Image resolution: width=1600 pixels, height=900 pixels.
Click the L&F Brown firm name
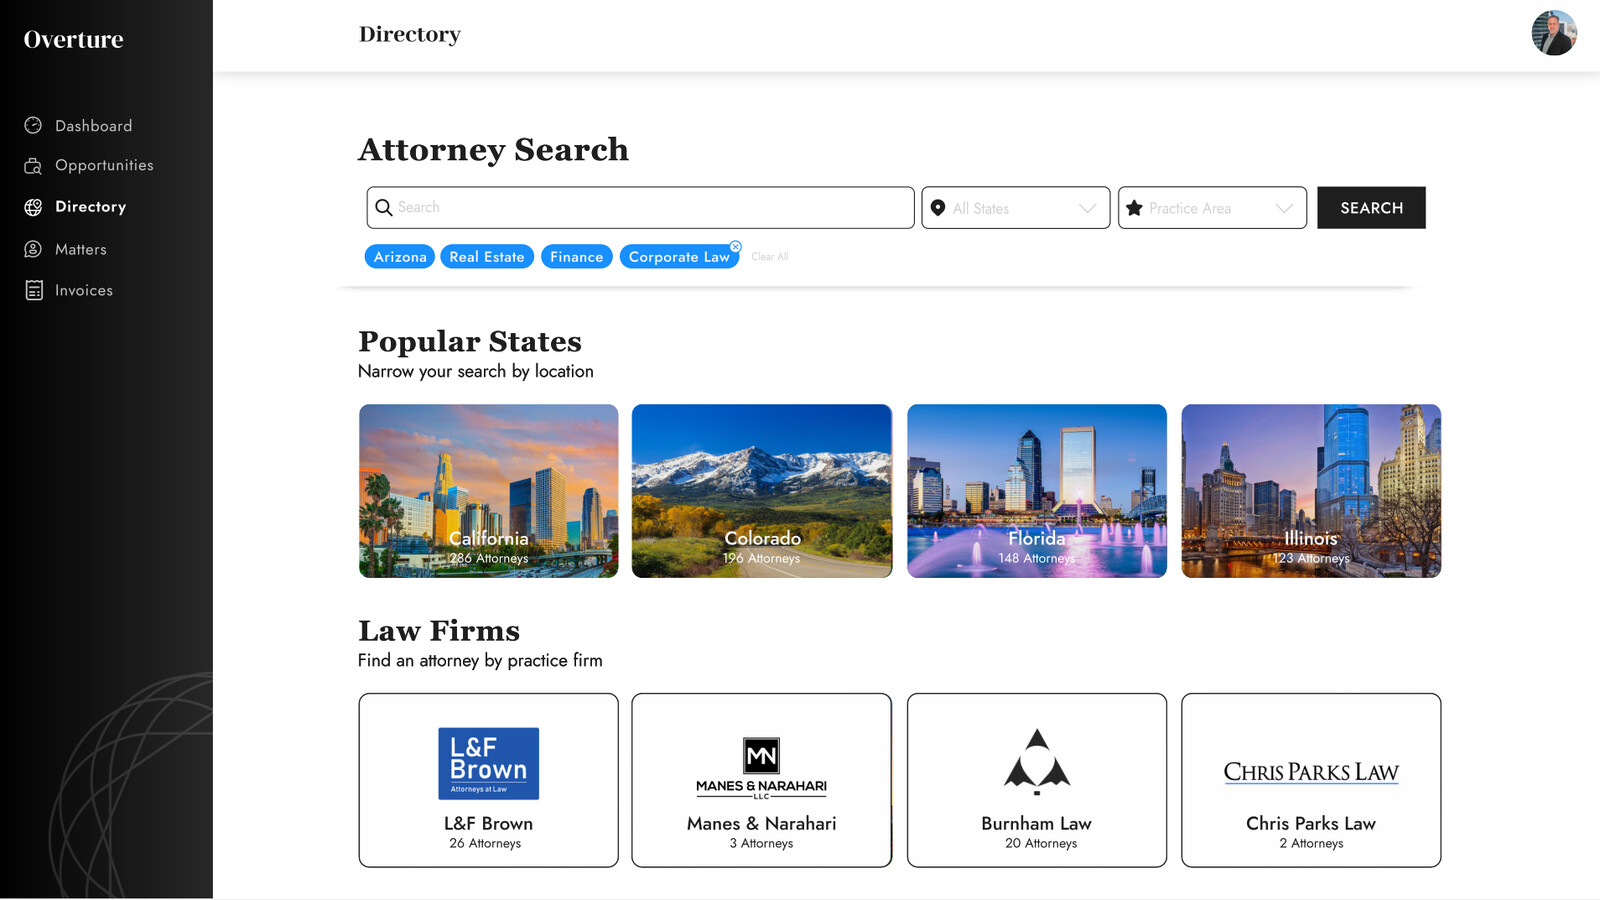point(488,823)
